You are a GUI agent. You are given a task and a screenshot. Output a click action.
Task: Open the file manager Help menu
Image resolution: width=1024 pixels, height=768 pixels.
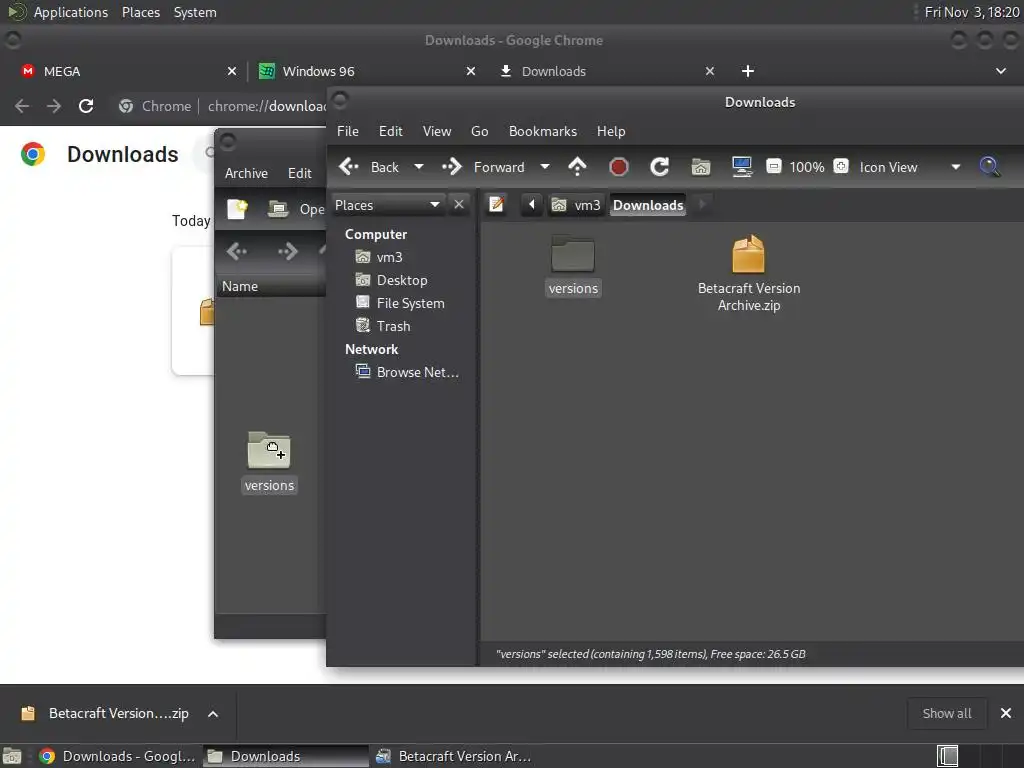coord(611,131)
